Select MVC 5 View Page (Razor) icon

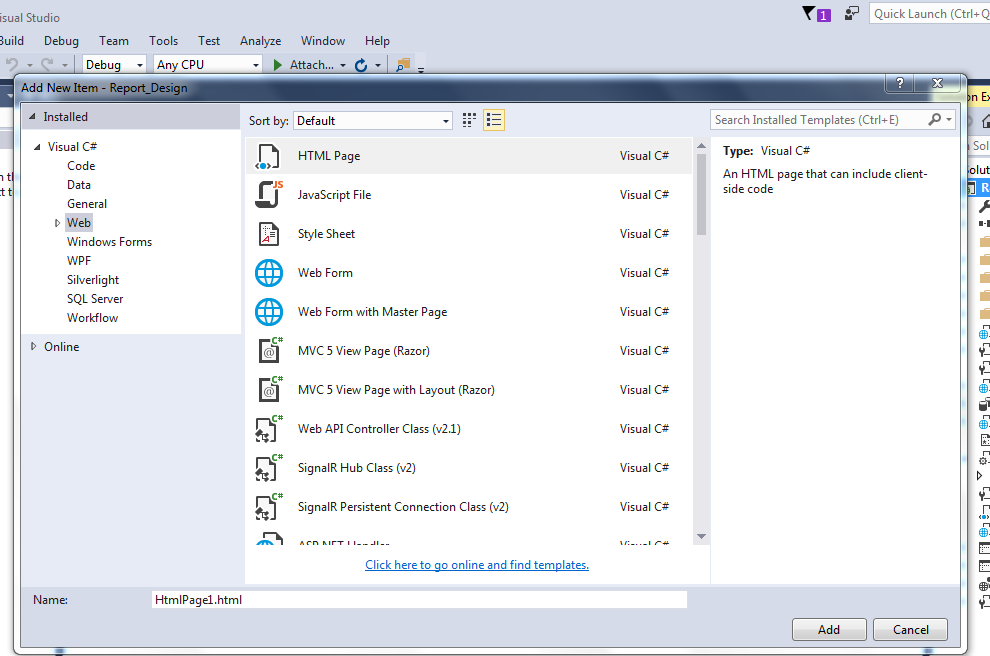[x=270, y=350]
